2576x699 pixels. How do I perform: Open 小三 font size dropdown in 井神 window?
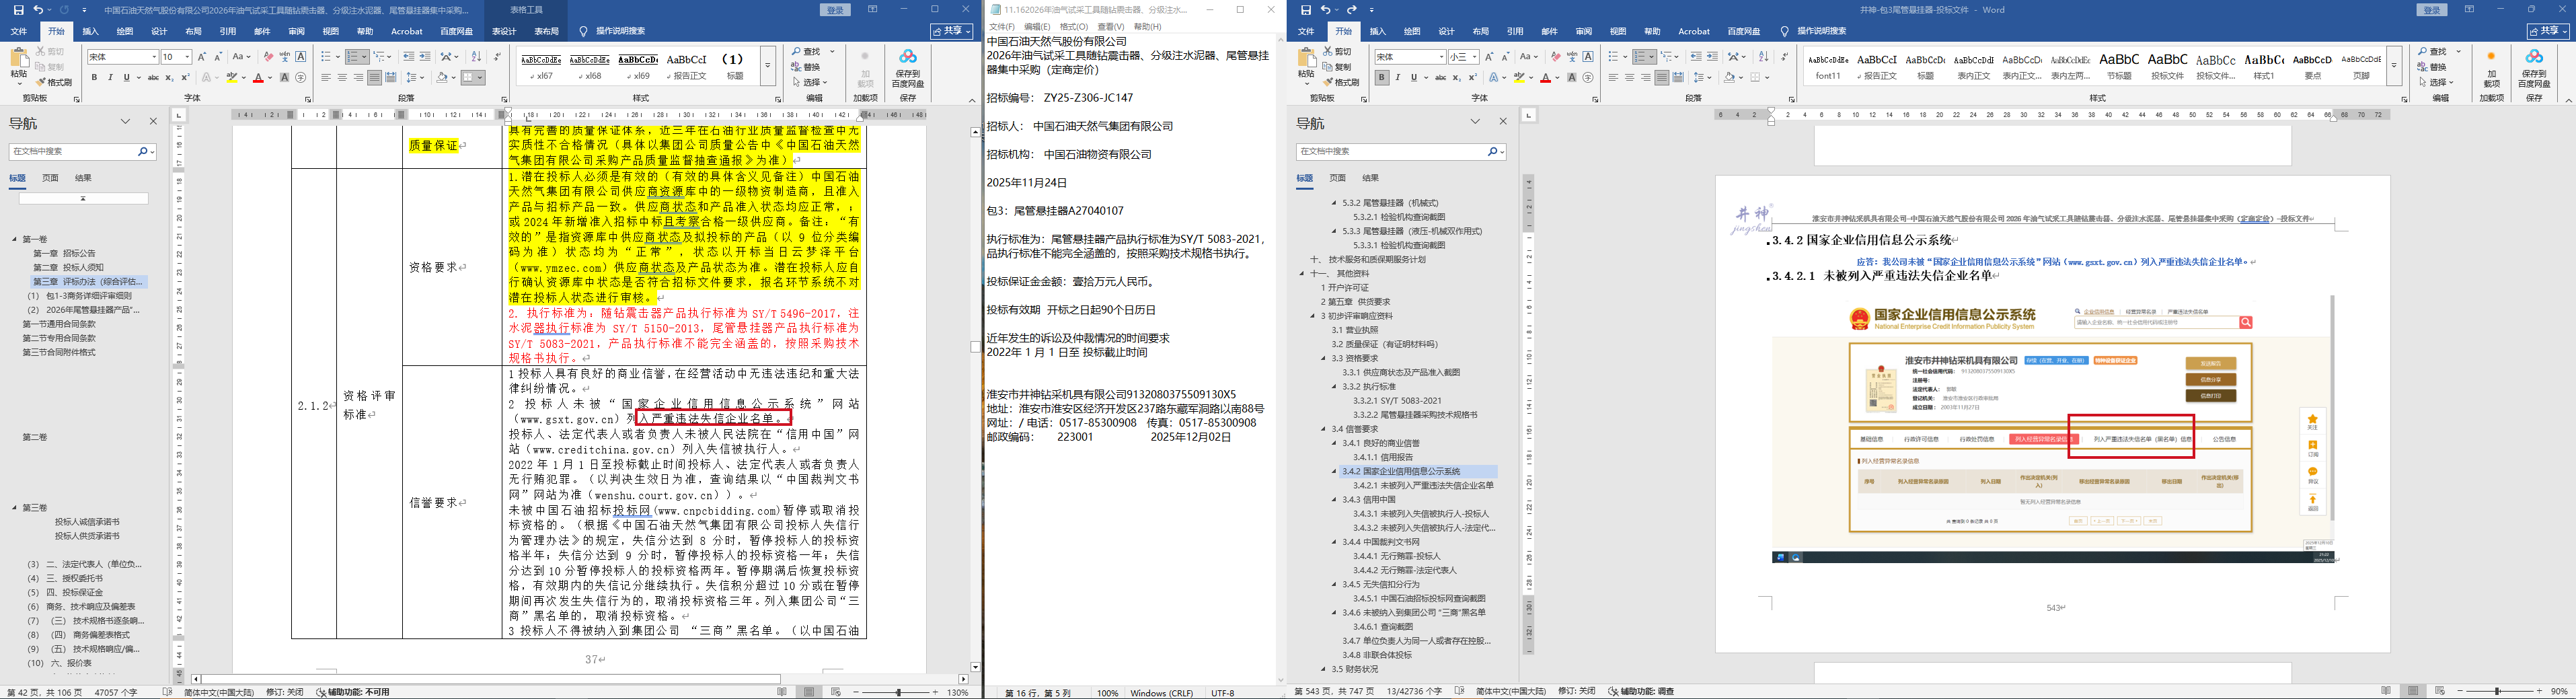1476,57
